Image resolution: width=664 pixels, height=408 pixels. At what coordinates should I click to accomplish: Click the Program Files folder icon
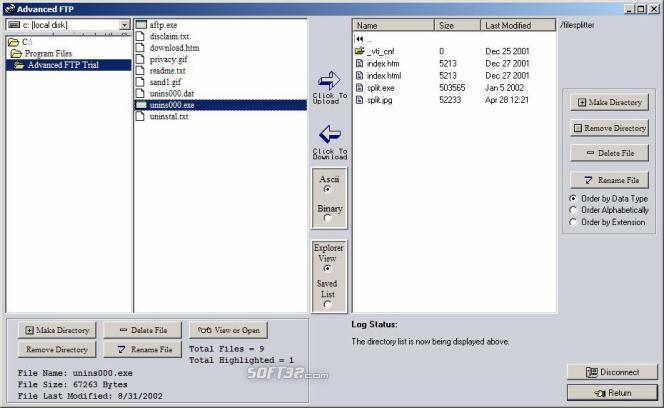[16, 53]
